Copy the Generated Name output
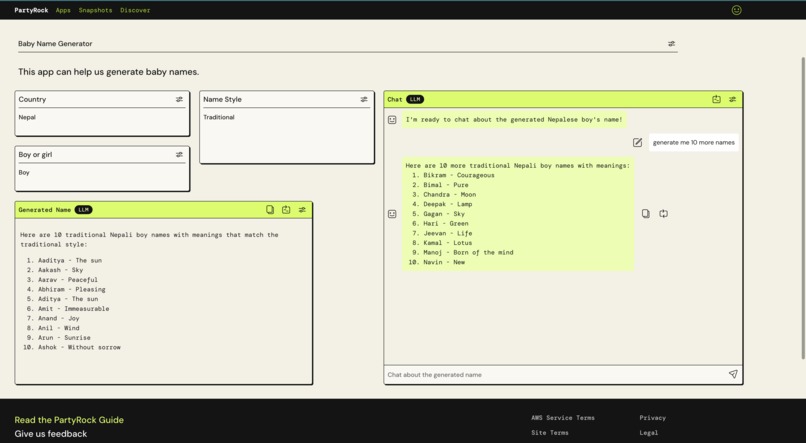Image resolution: width=806 pixels, height=443 pixels. (x=270, y=210)
